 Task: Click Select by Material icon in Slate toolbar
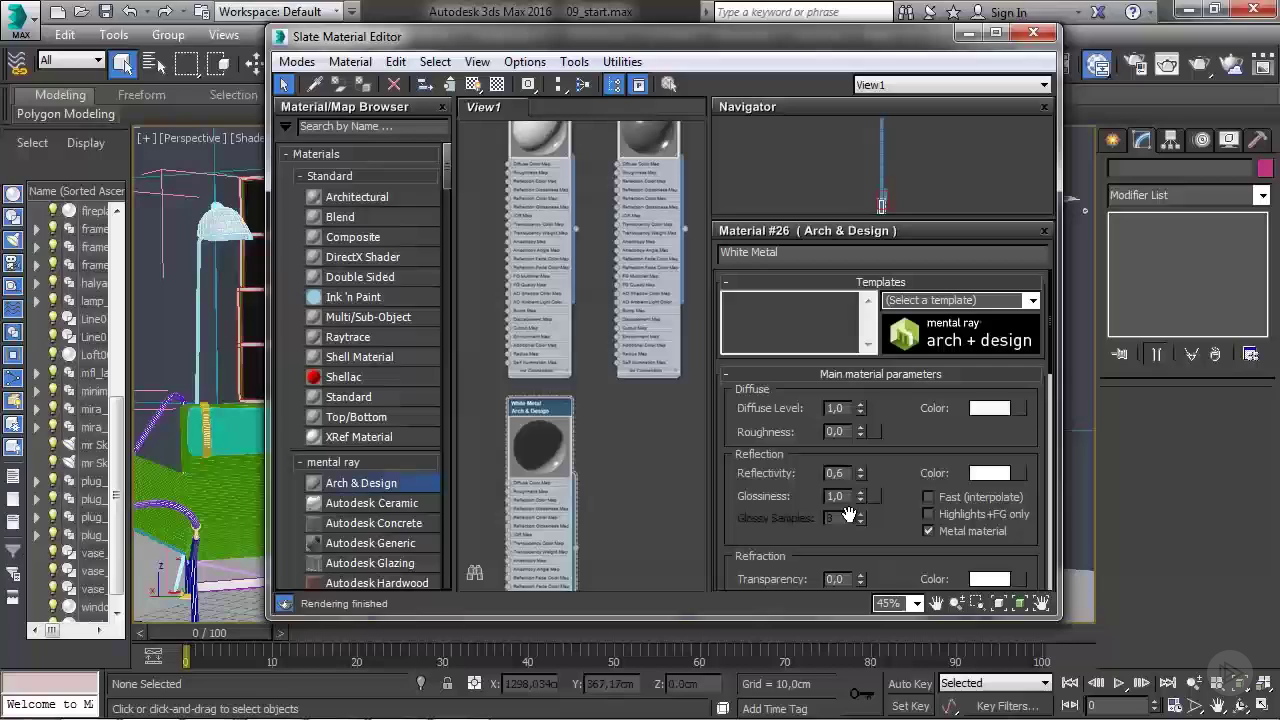669,85
